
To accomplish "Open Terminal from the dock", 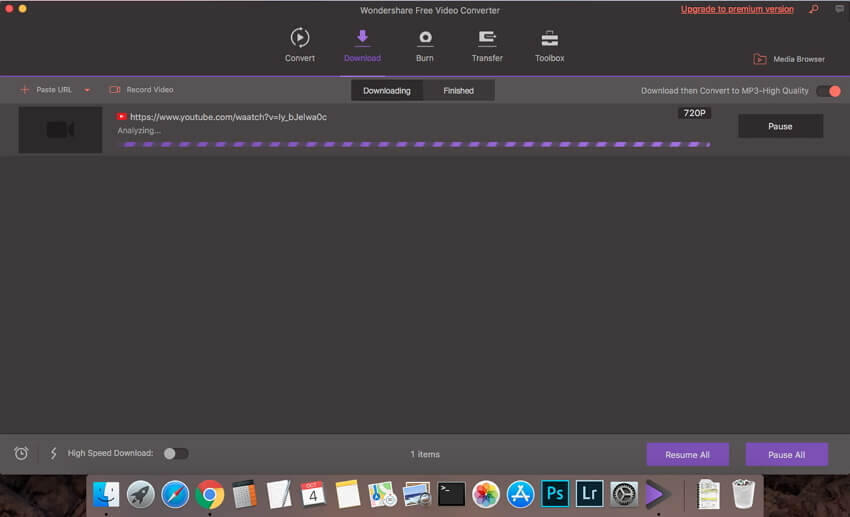I will pyautogui.click(x=451, y=494).
